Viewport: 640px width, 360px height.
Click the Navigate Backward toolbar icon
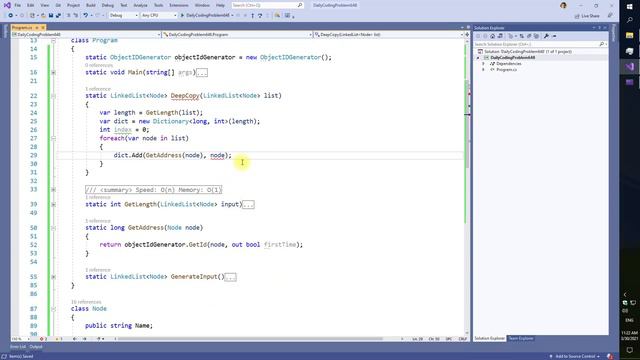pyautogui.click(x=11, y=16)
